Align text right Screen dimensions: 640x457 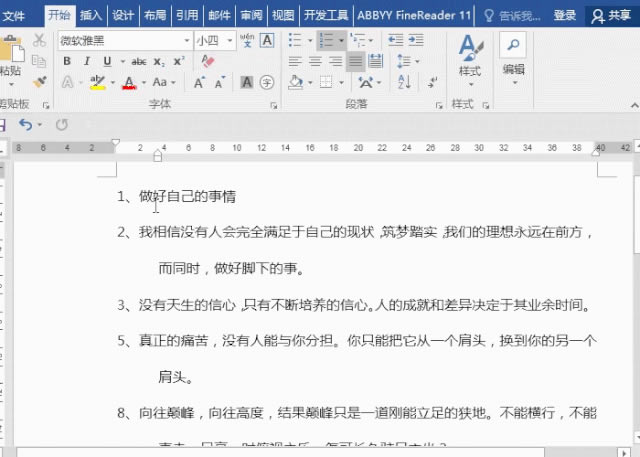(x=336, y=62)
